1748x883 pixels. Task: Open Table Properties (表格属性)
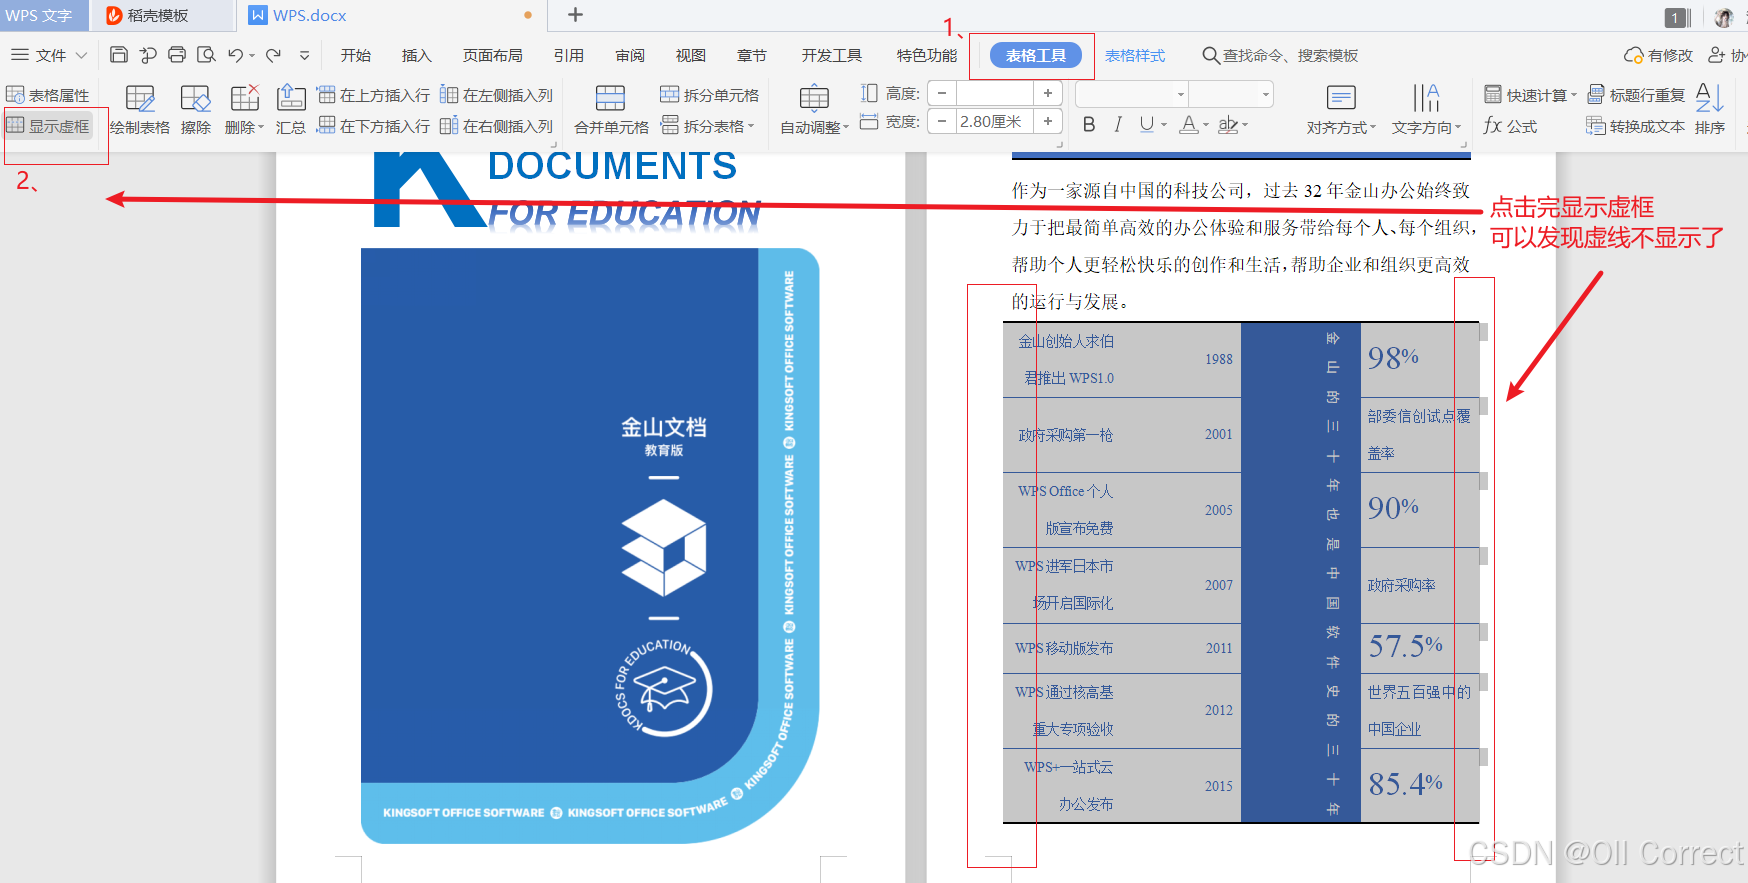(48, 95)
